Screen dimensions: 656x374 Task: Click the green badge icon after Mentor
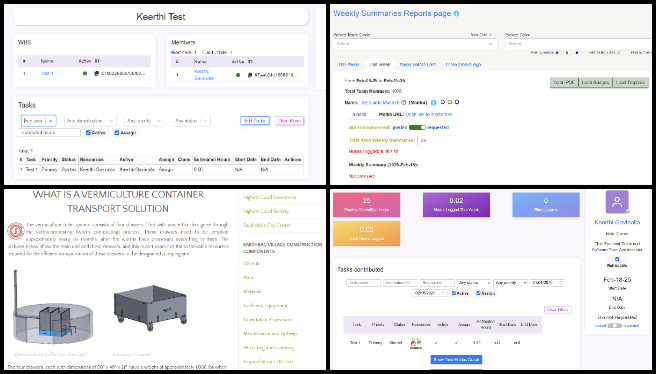pos(450,102)
